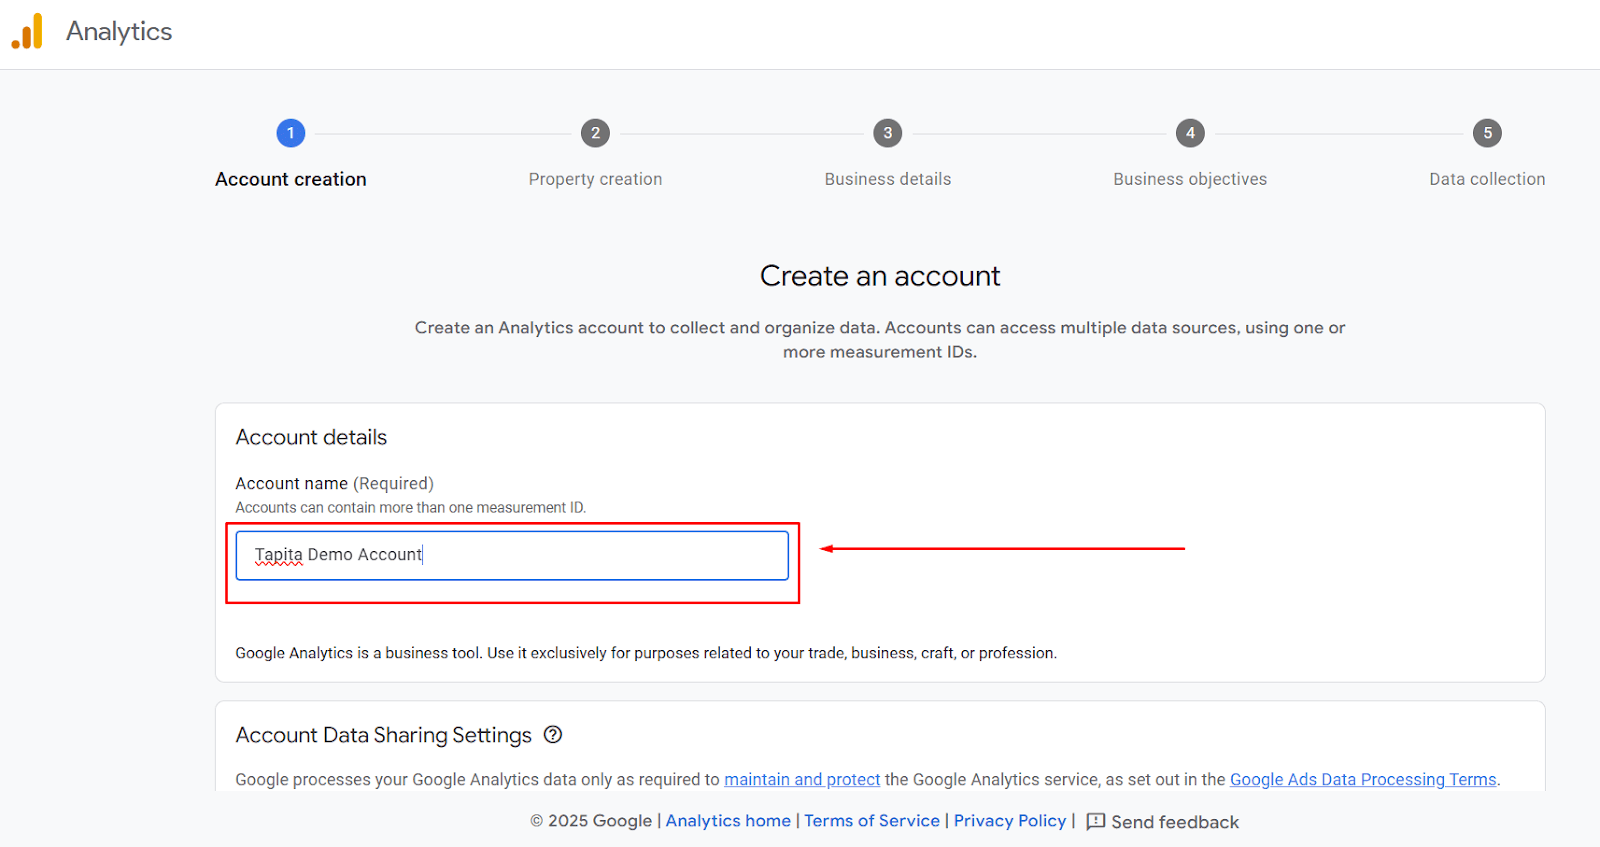The width and height of the screenshot is (1600, 847).
Task: Select step 4 circle in stepper
Action: pyautogui.click(x=1190, y=133)
